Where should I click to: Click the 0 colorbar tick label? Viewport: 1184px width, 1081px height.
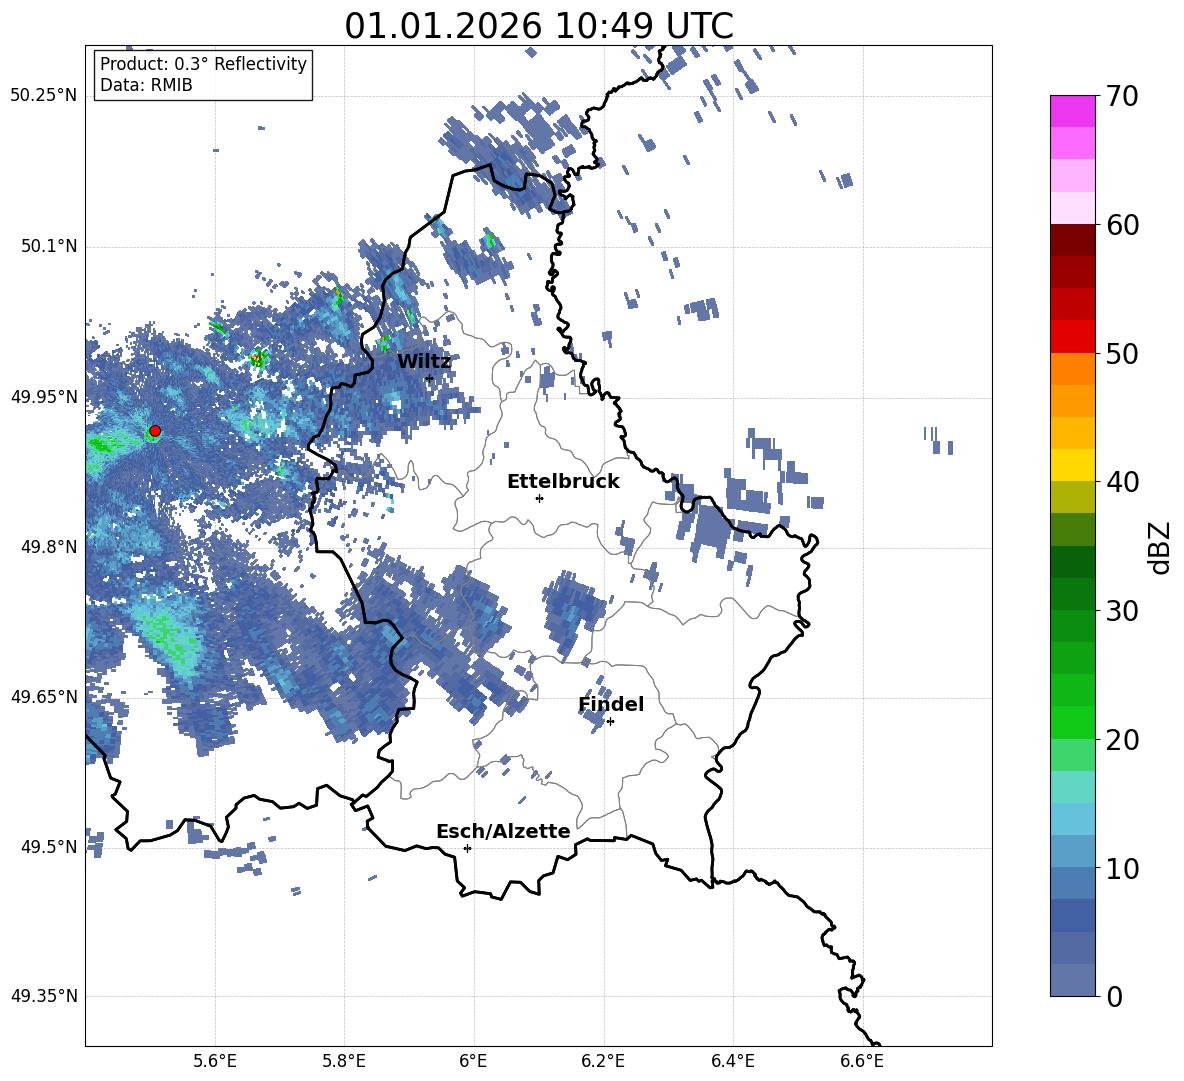(x=1115, y=996)
